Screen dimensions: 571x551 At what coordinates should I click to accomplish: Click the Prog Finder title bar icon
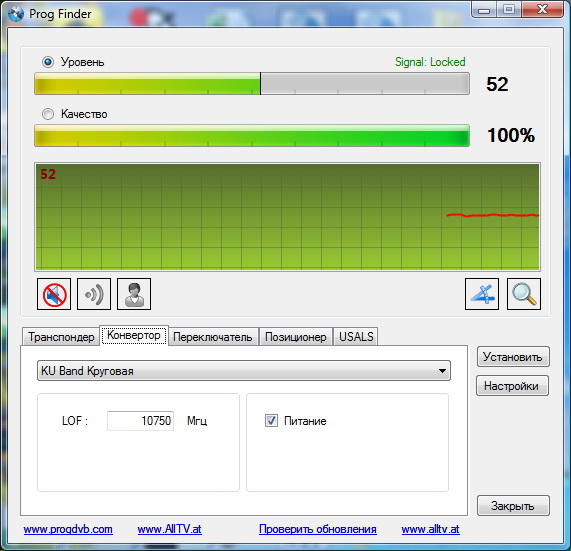coord(16,14)
